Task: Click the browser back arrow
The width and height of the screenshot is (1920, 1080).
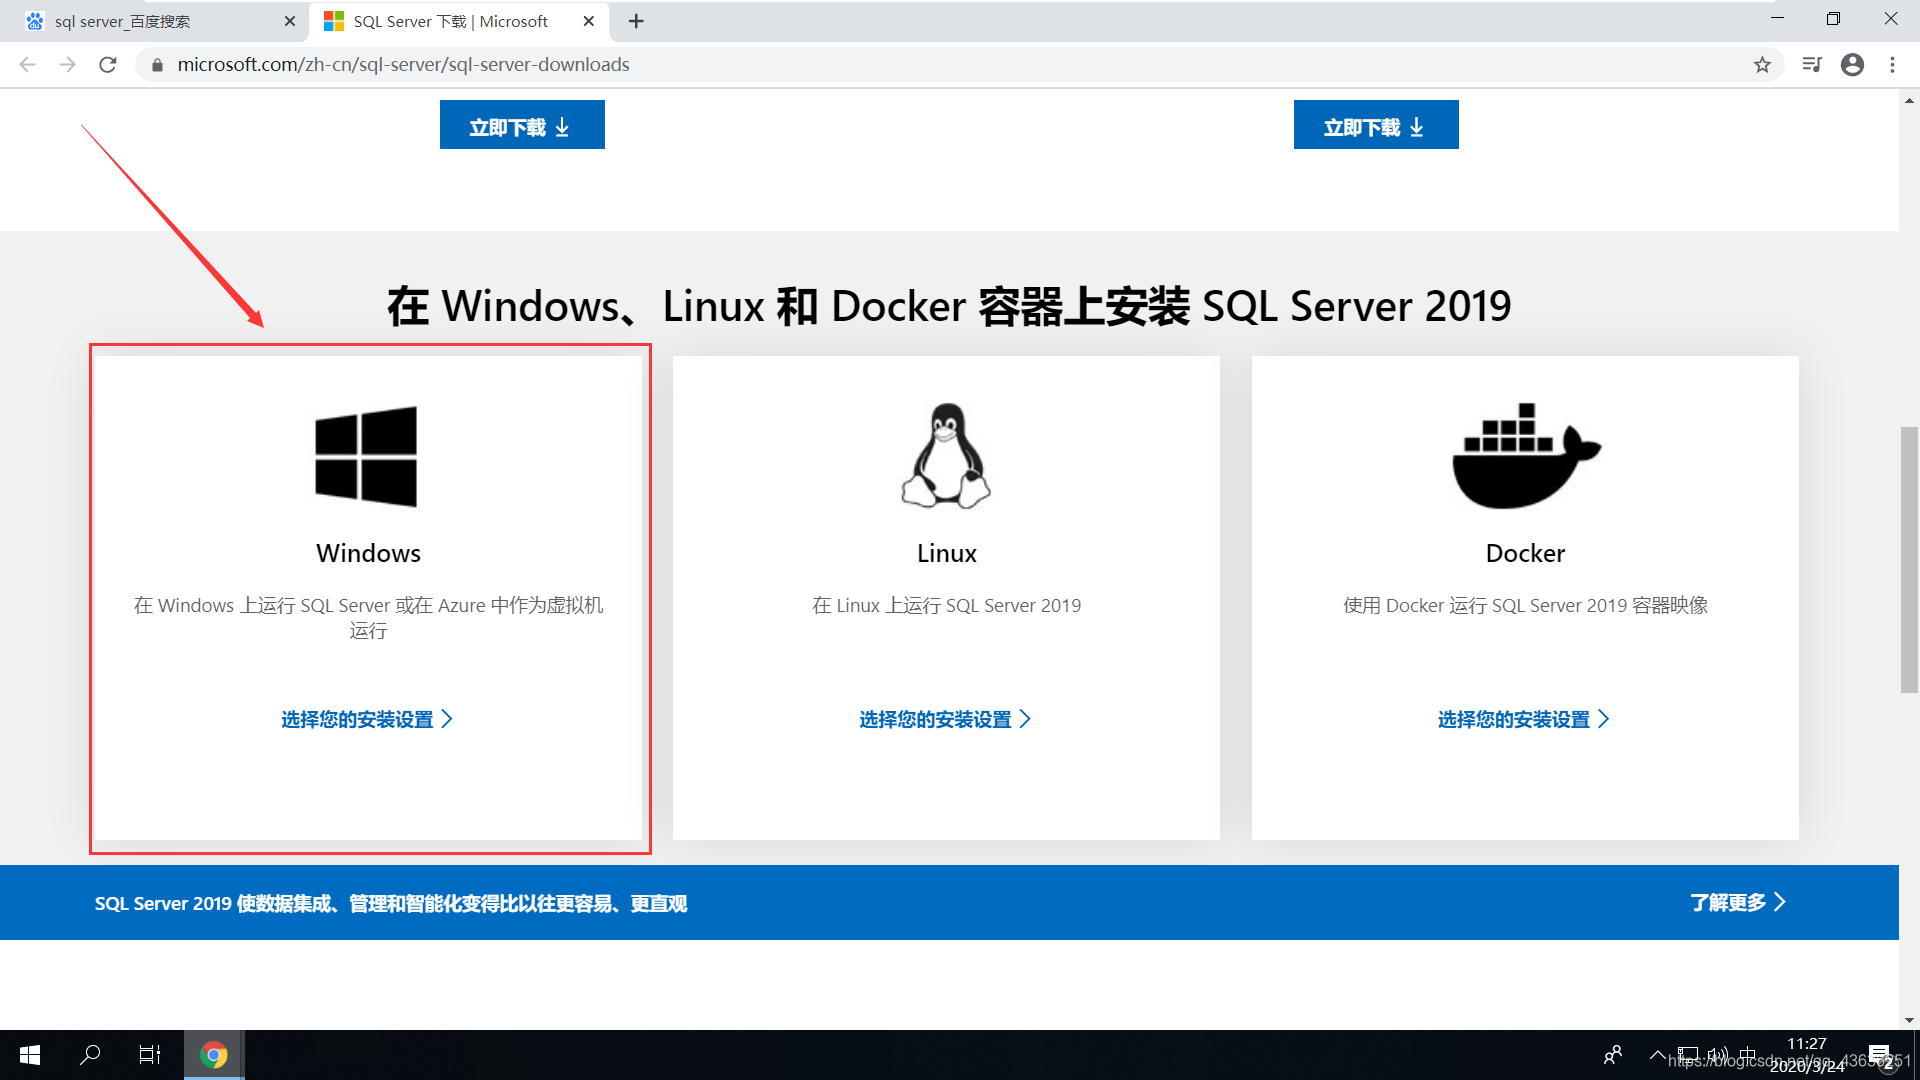Action: click(x=27, y=65)
